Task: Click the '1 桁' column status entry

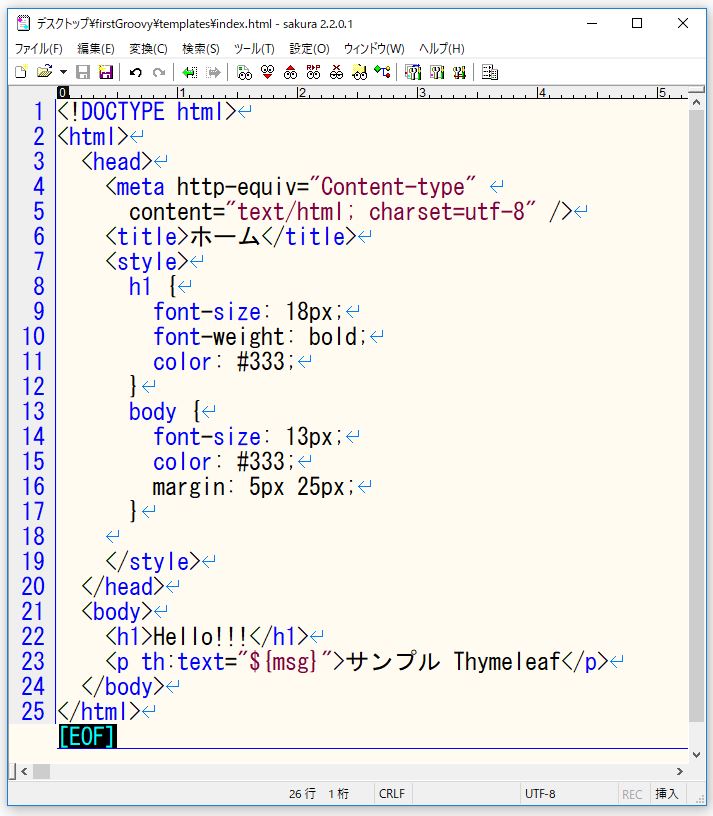Action: [x=338, y=794]
